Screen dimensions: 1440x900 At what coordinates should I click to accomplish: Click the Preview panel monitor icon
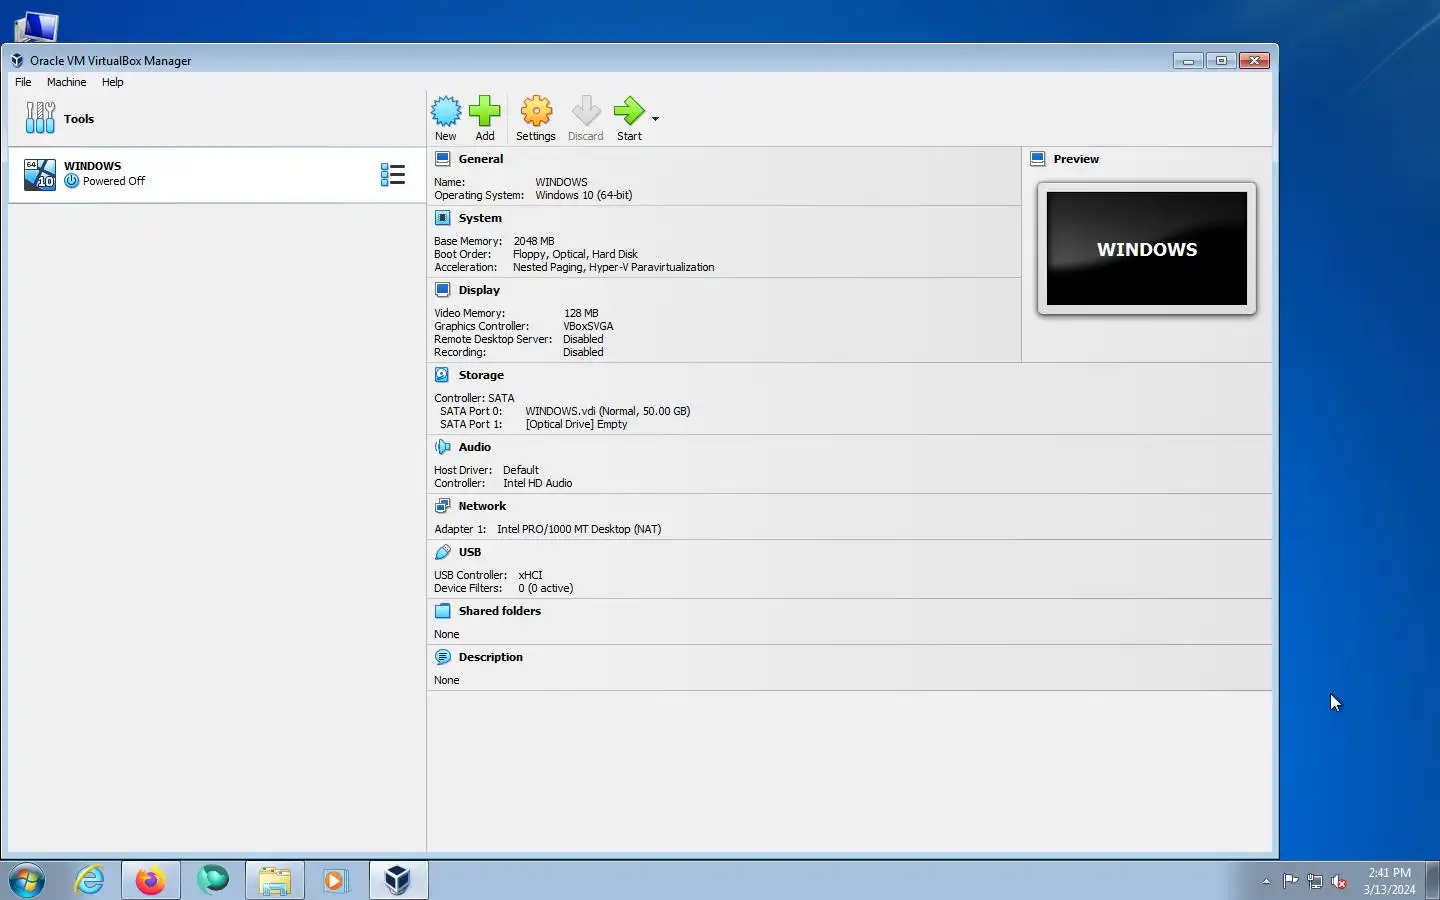tap(1038, 158)
